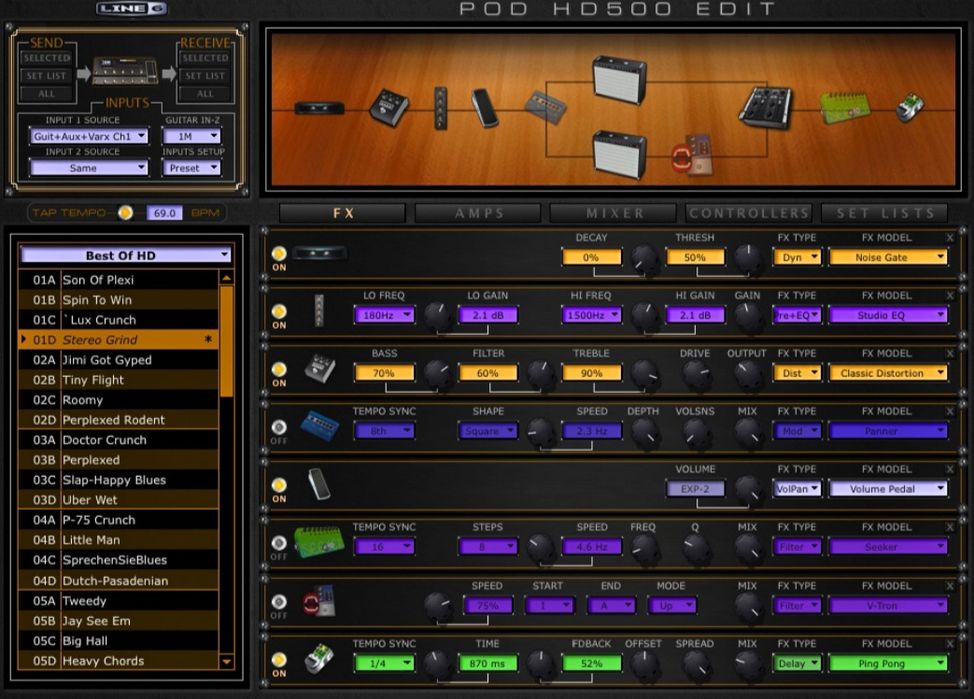Screen dimensions: 974x699
Task: Select preset 01A Son Of Plexi
Action: 118,280
